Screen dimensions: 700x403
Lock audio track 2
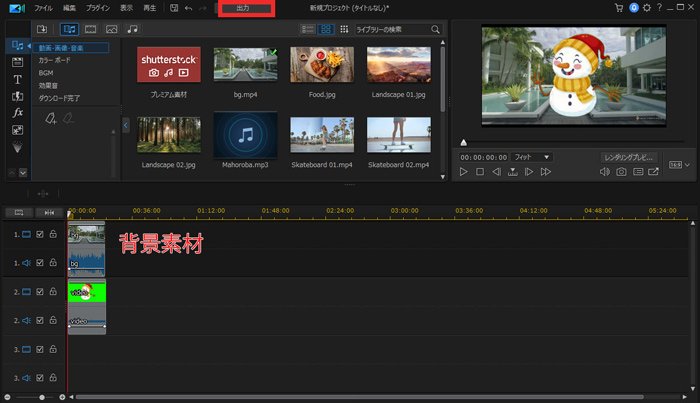(x=53, y=320)
